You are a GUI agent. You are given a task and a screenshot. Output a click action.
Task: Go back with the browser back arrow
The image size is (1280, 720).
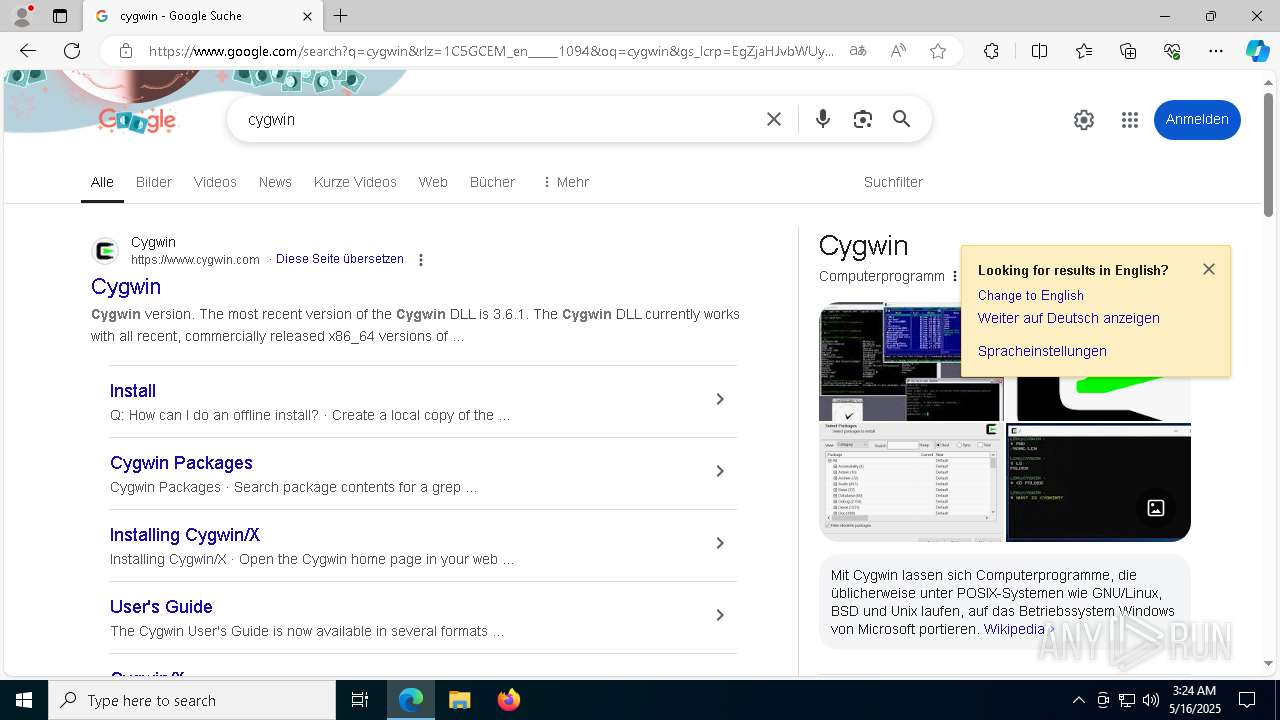(x=28, y=51)
